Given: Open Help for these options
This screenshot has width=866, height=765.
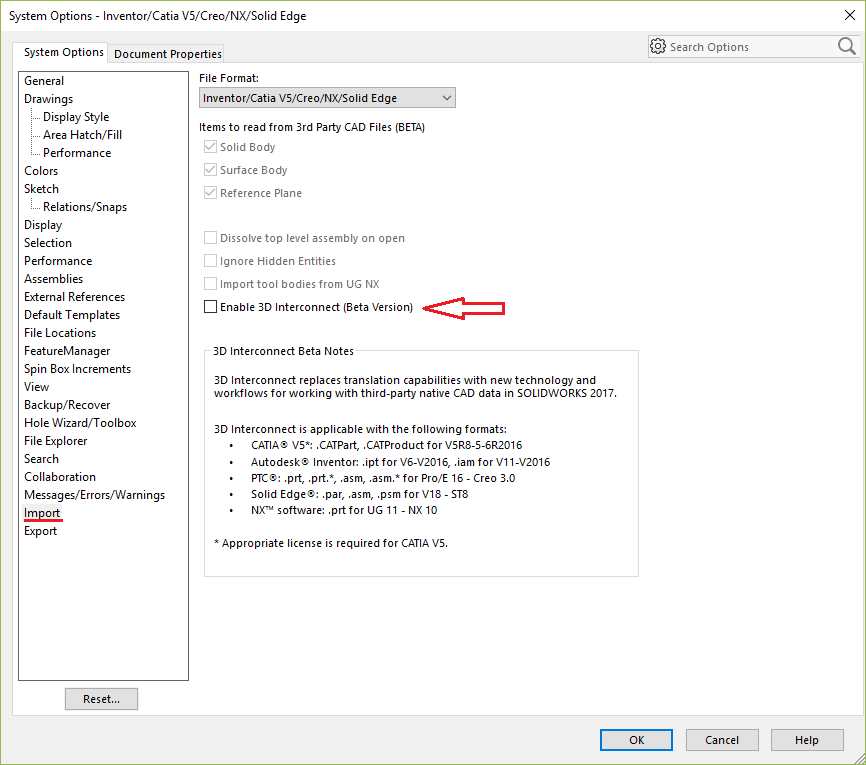Looking at the screenshot, I should [x=806, y=740].
